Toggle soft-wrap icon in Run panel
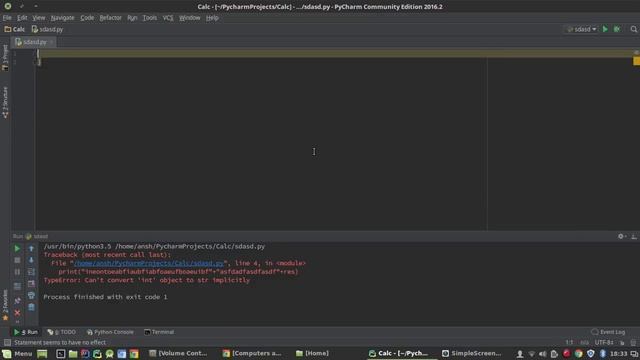This screenshot has width=640, height=360. coord(31,272)
